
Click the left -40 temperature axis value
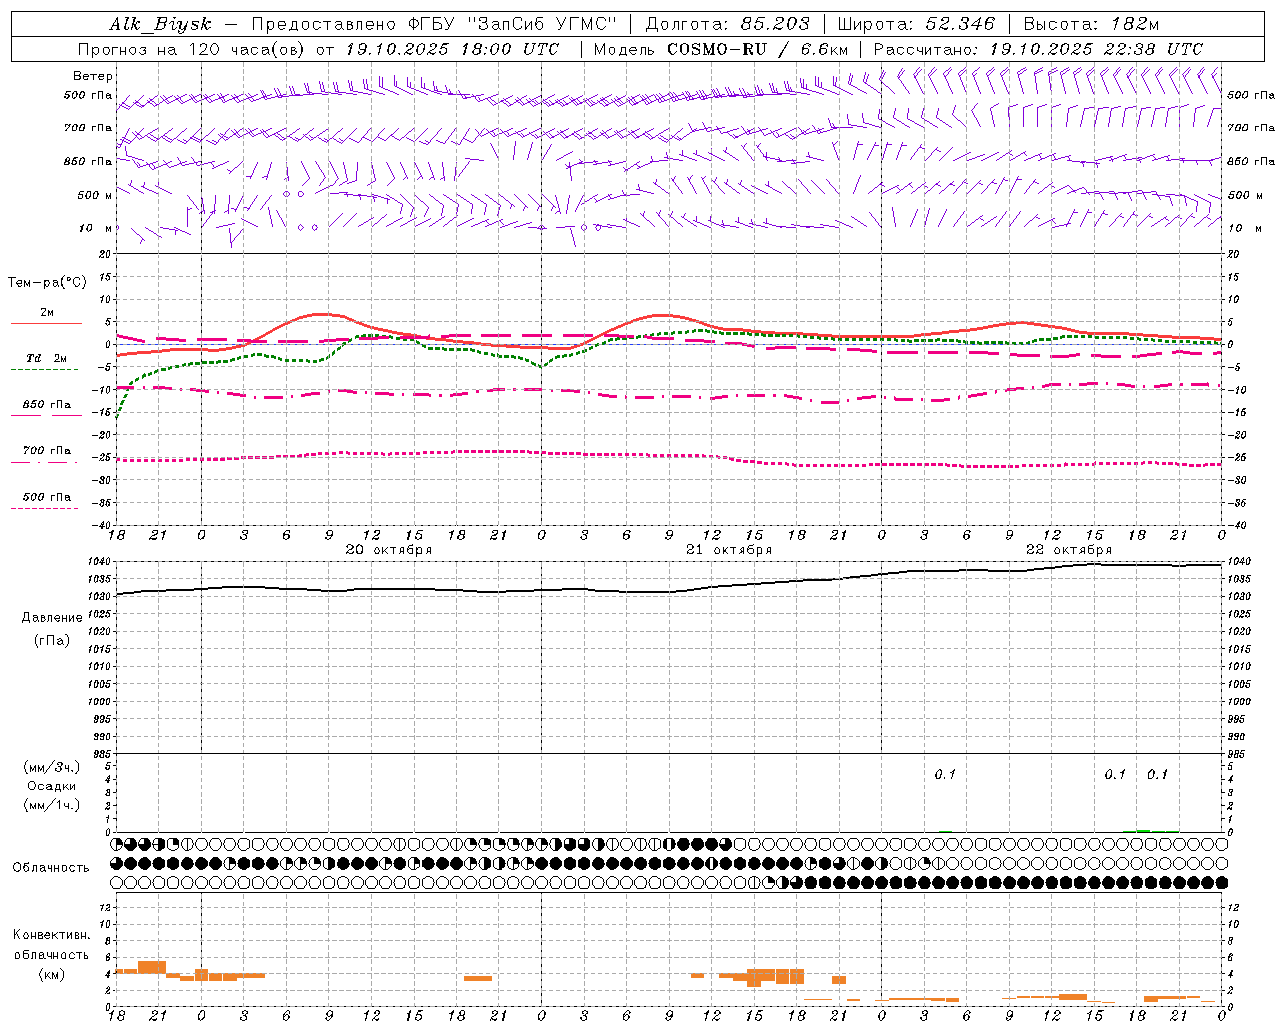coord(103,526)
